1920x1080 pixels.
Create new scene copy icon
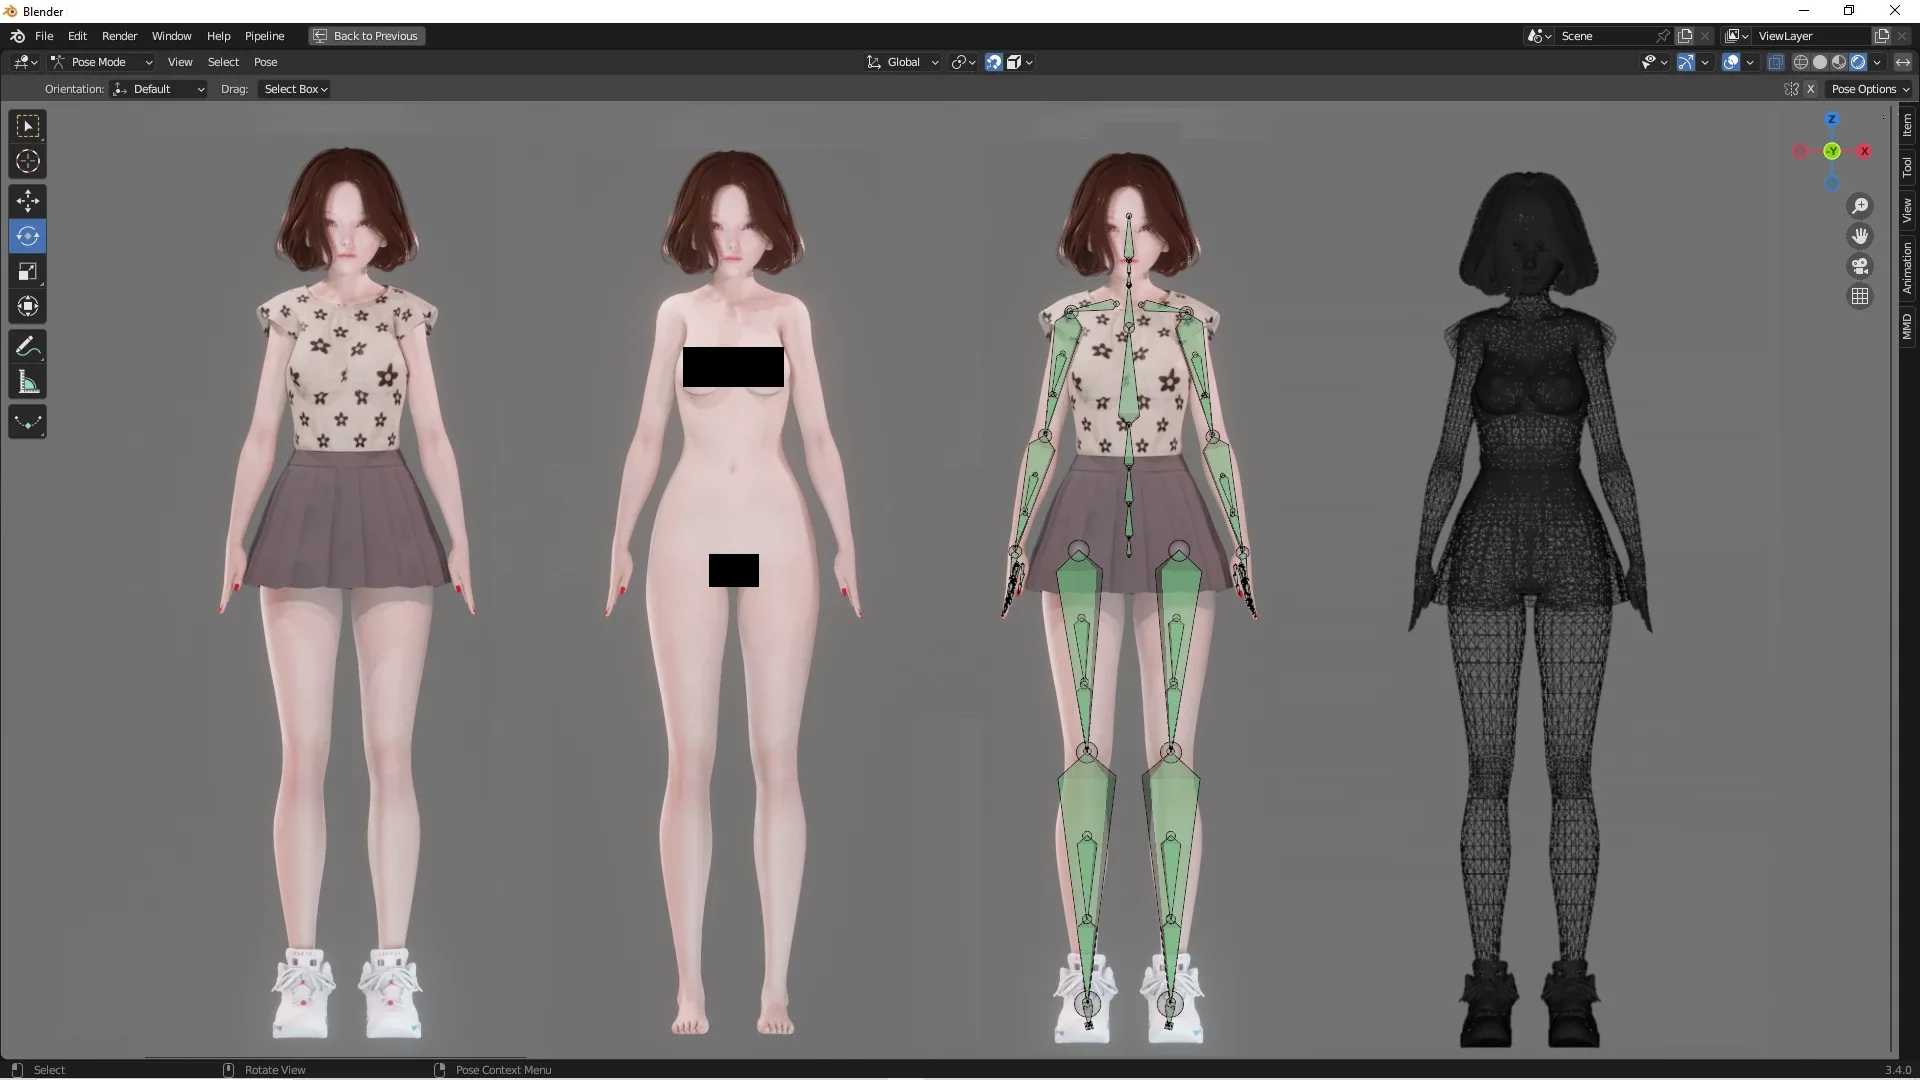coord(1685,36)
